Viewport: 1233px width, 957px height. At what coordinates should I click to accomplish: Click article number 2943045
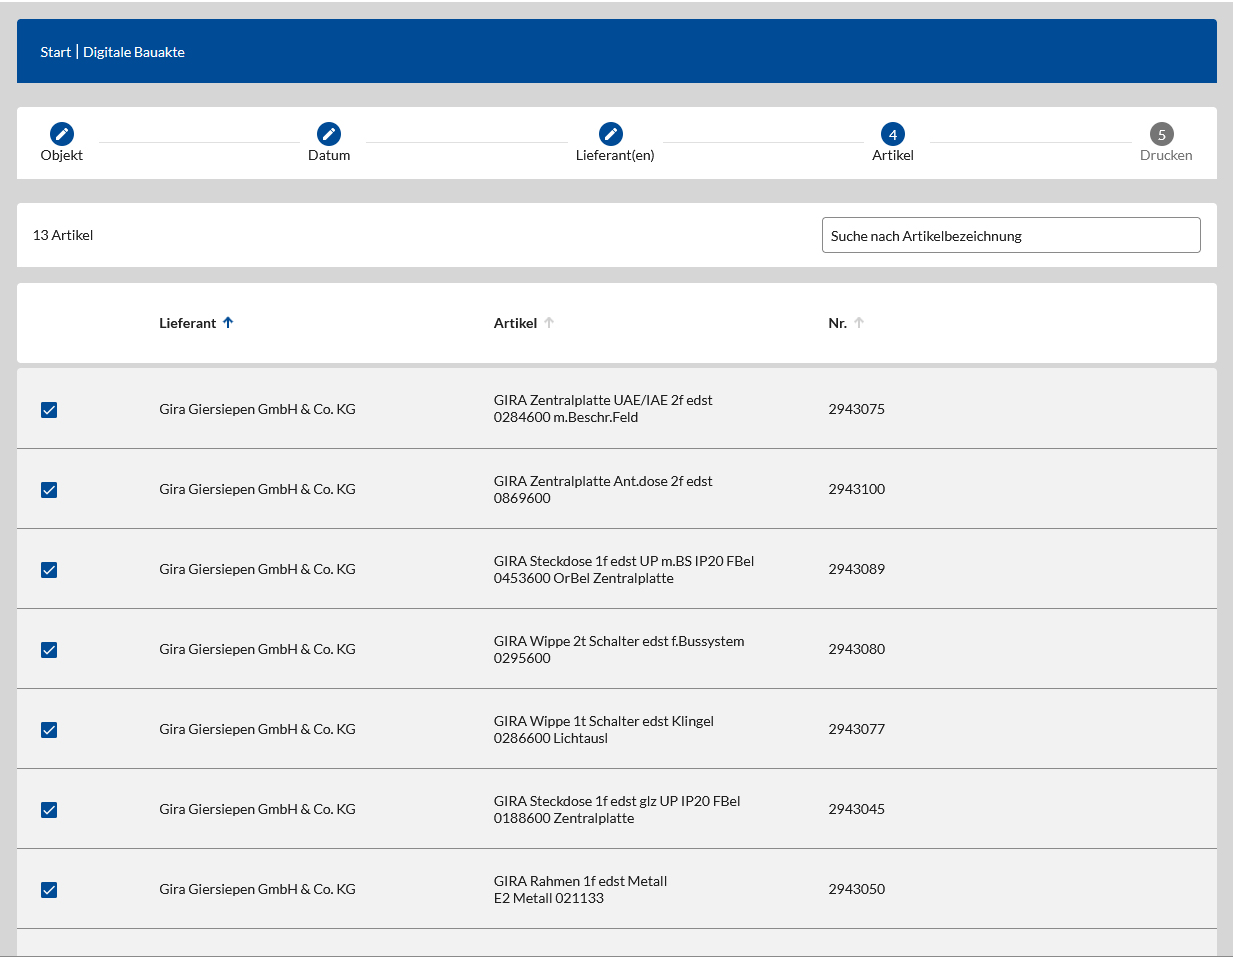[x=857, y=809]
